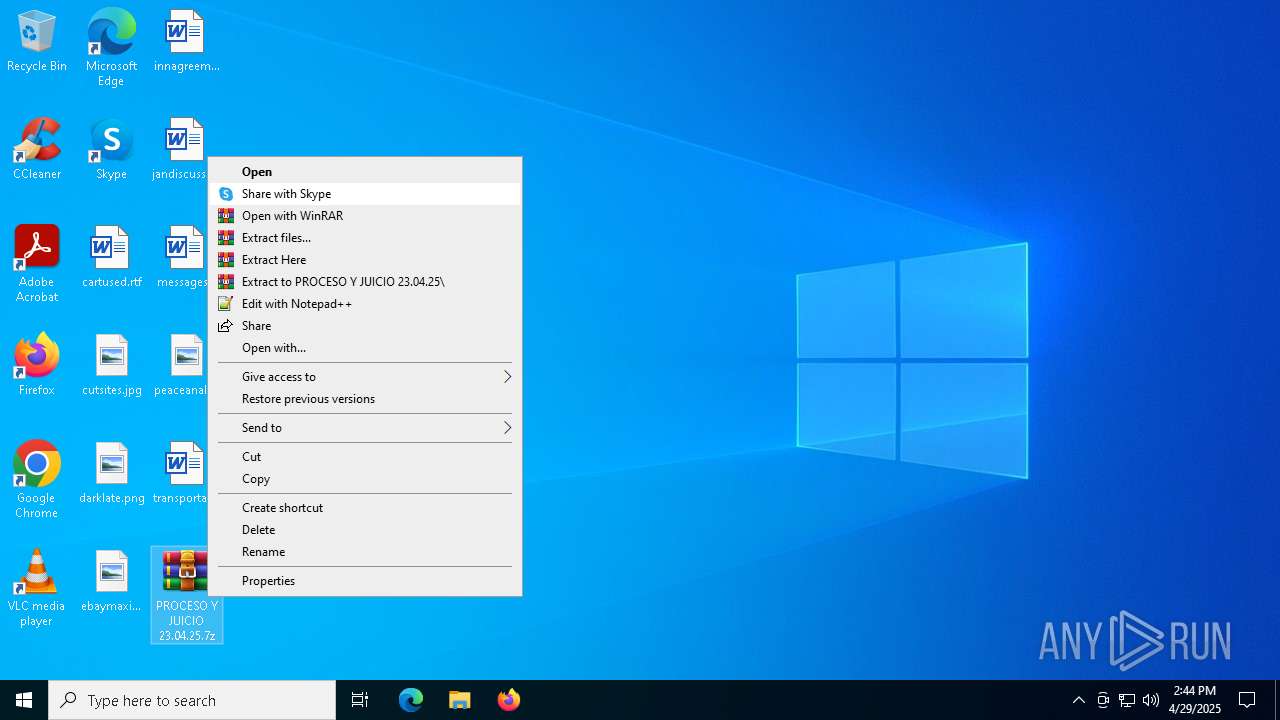Select the peaceanal image file icon
The image size is (1280, 720).
pos(181,366)
